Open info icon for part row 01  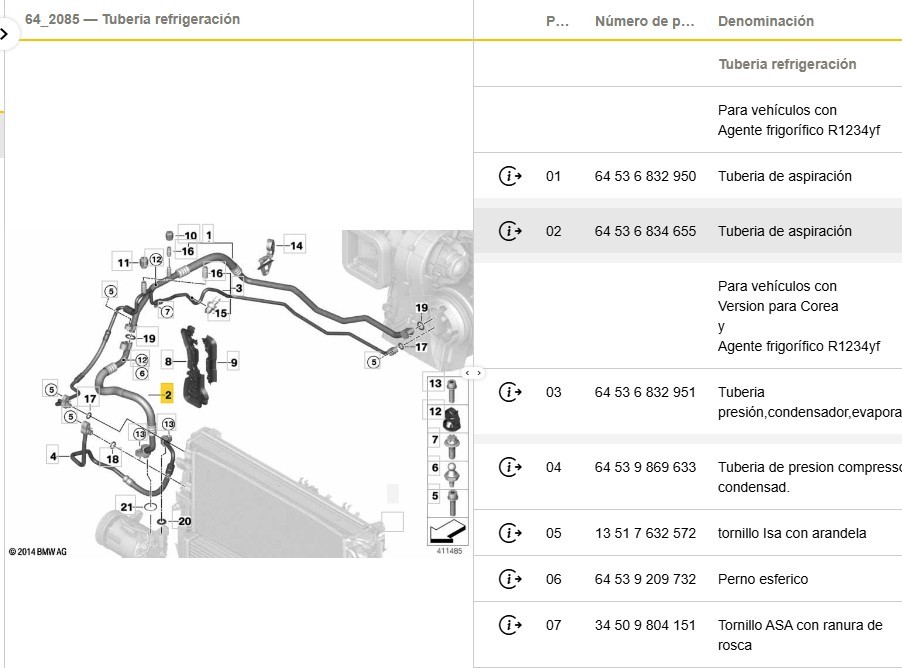510,177
